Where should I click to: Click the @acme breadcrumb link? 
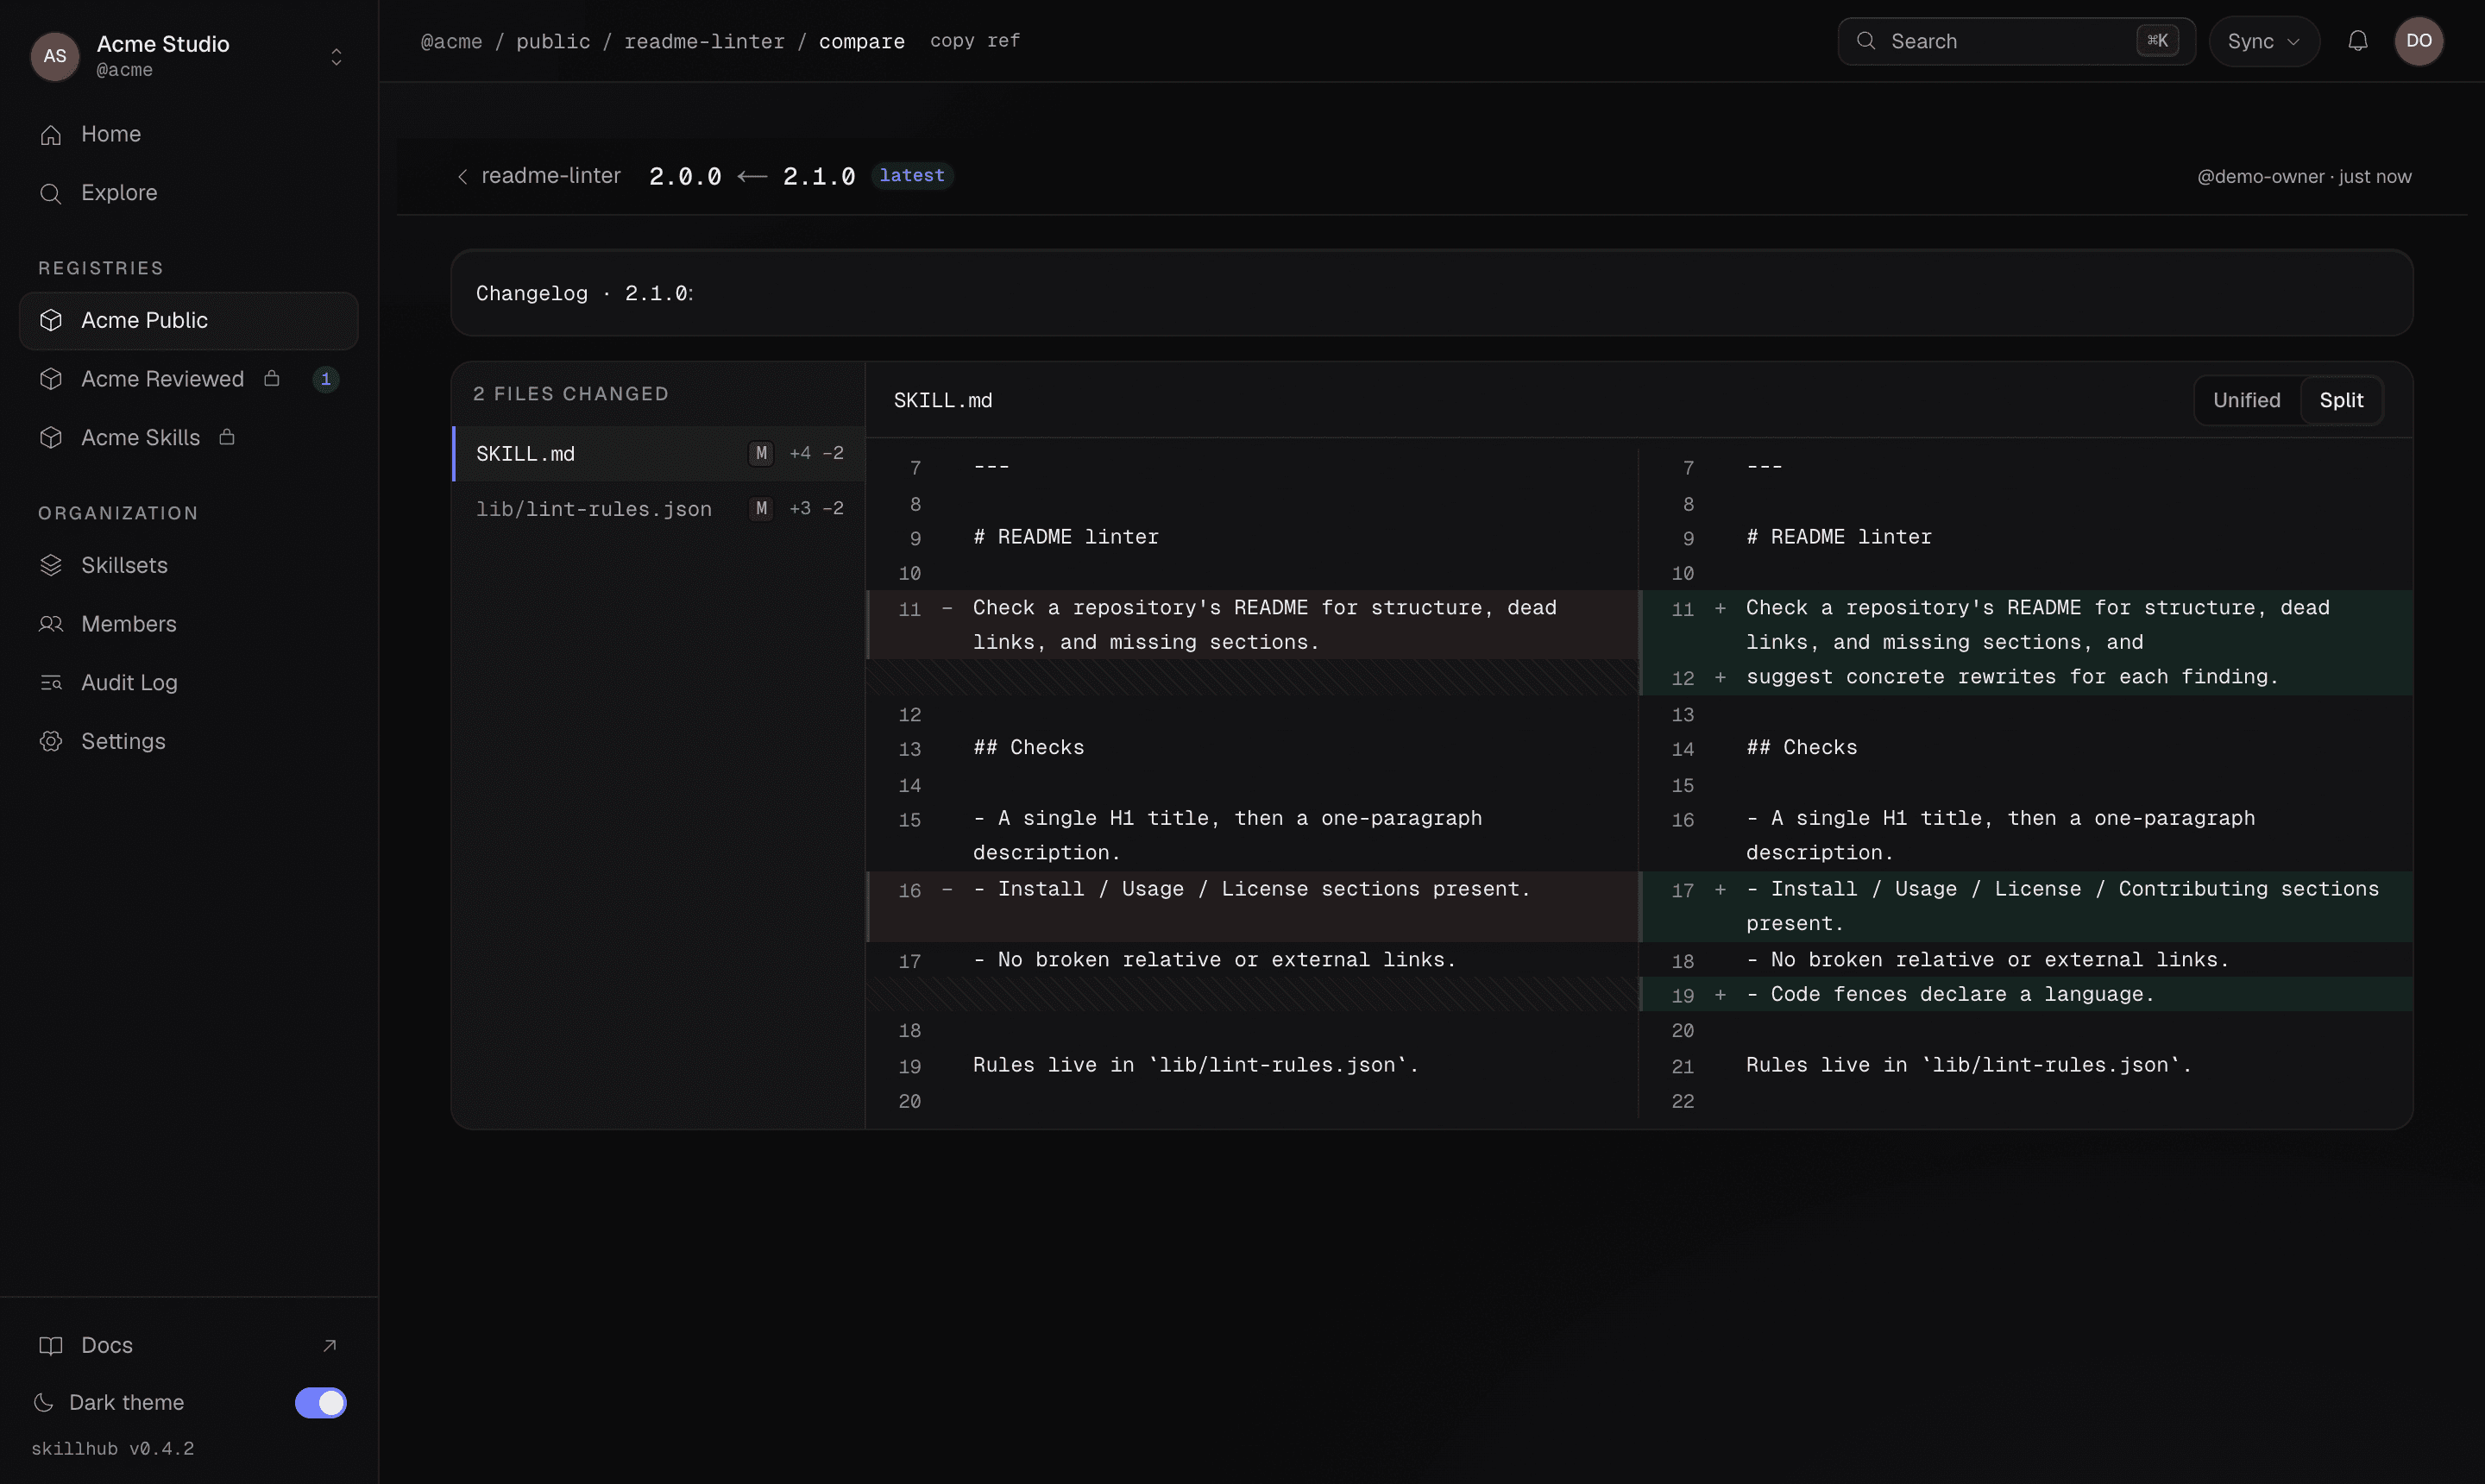point(451,41)
